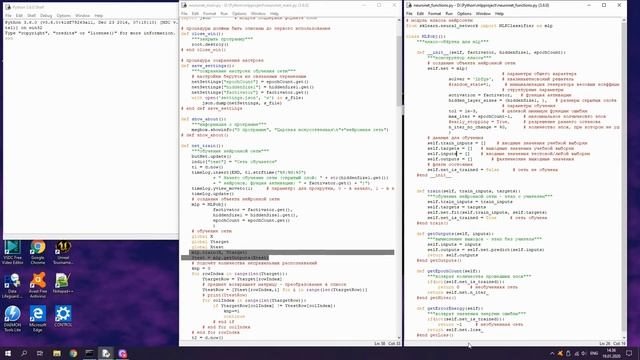Viewport: 640px width, 360px height.
Task: Open Edit menu in neuronet_functions window
Action: (420, 13)
